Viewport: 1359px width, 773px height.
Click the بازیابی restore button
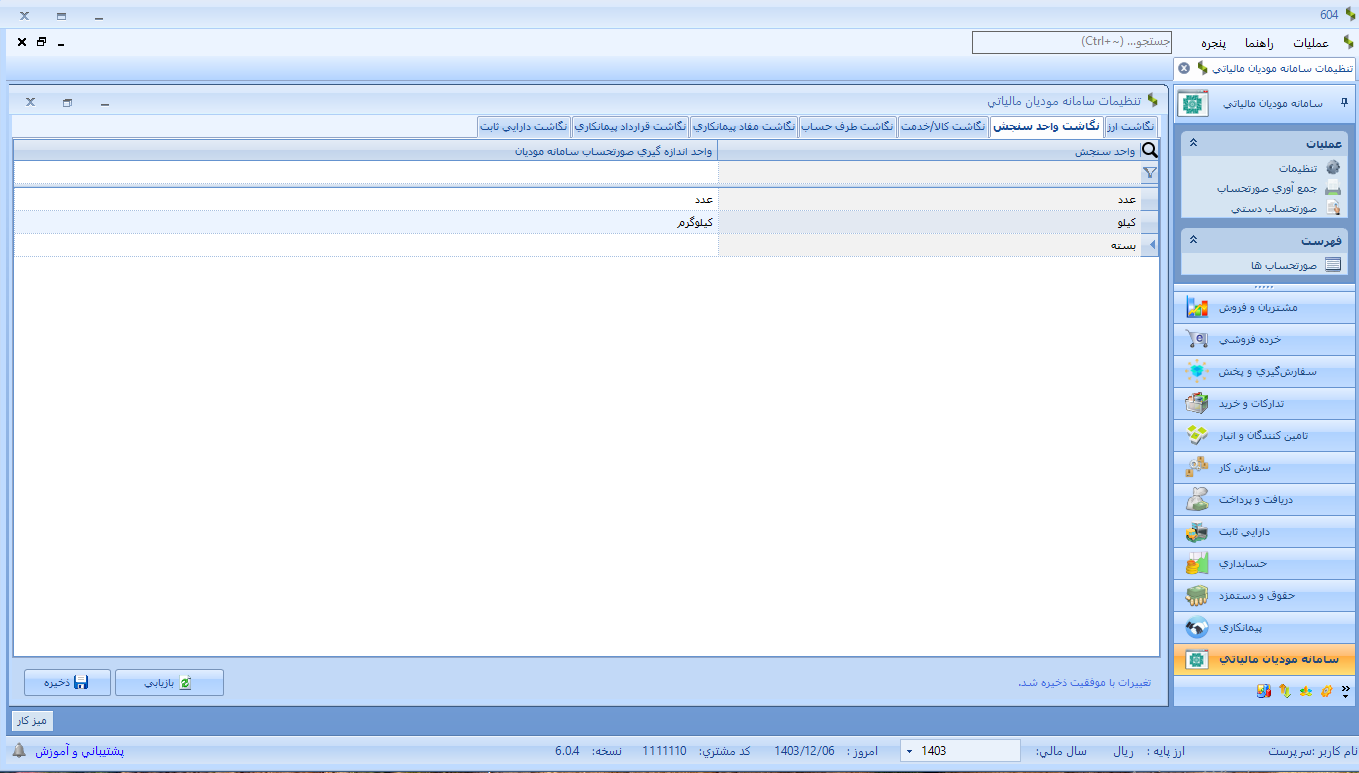click(x=169, y=682)
